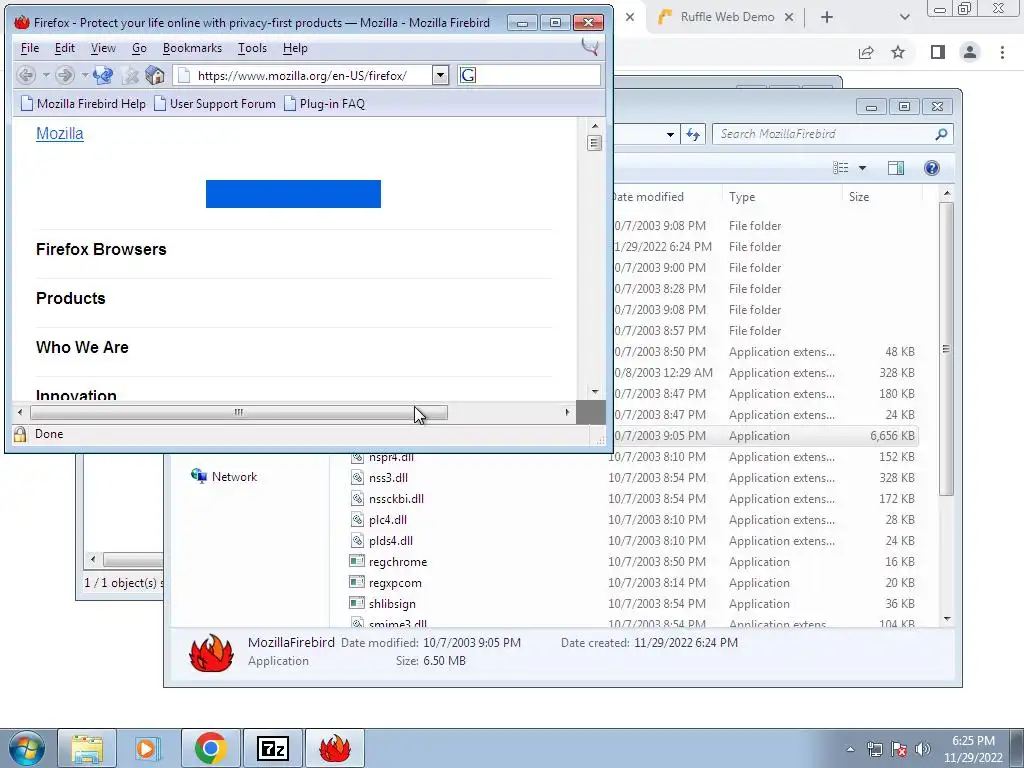Click the Chrome share page icon
The width and height of the screenshot is (1024, 768).
click(x=866, y=52)
